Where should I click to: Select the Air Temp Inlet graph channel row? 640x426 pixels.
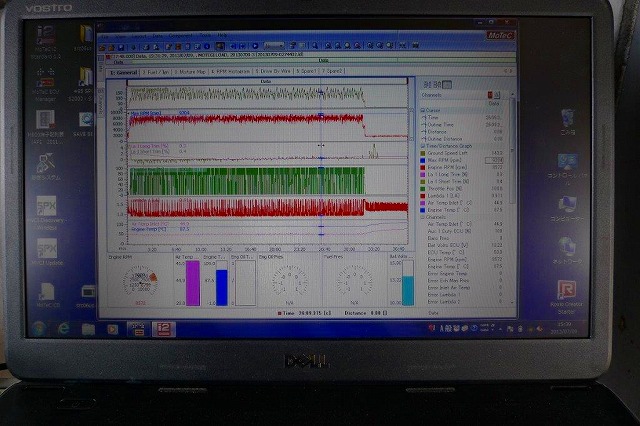tap(464, 203)
